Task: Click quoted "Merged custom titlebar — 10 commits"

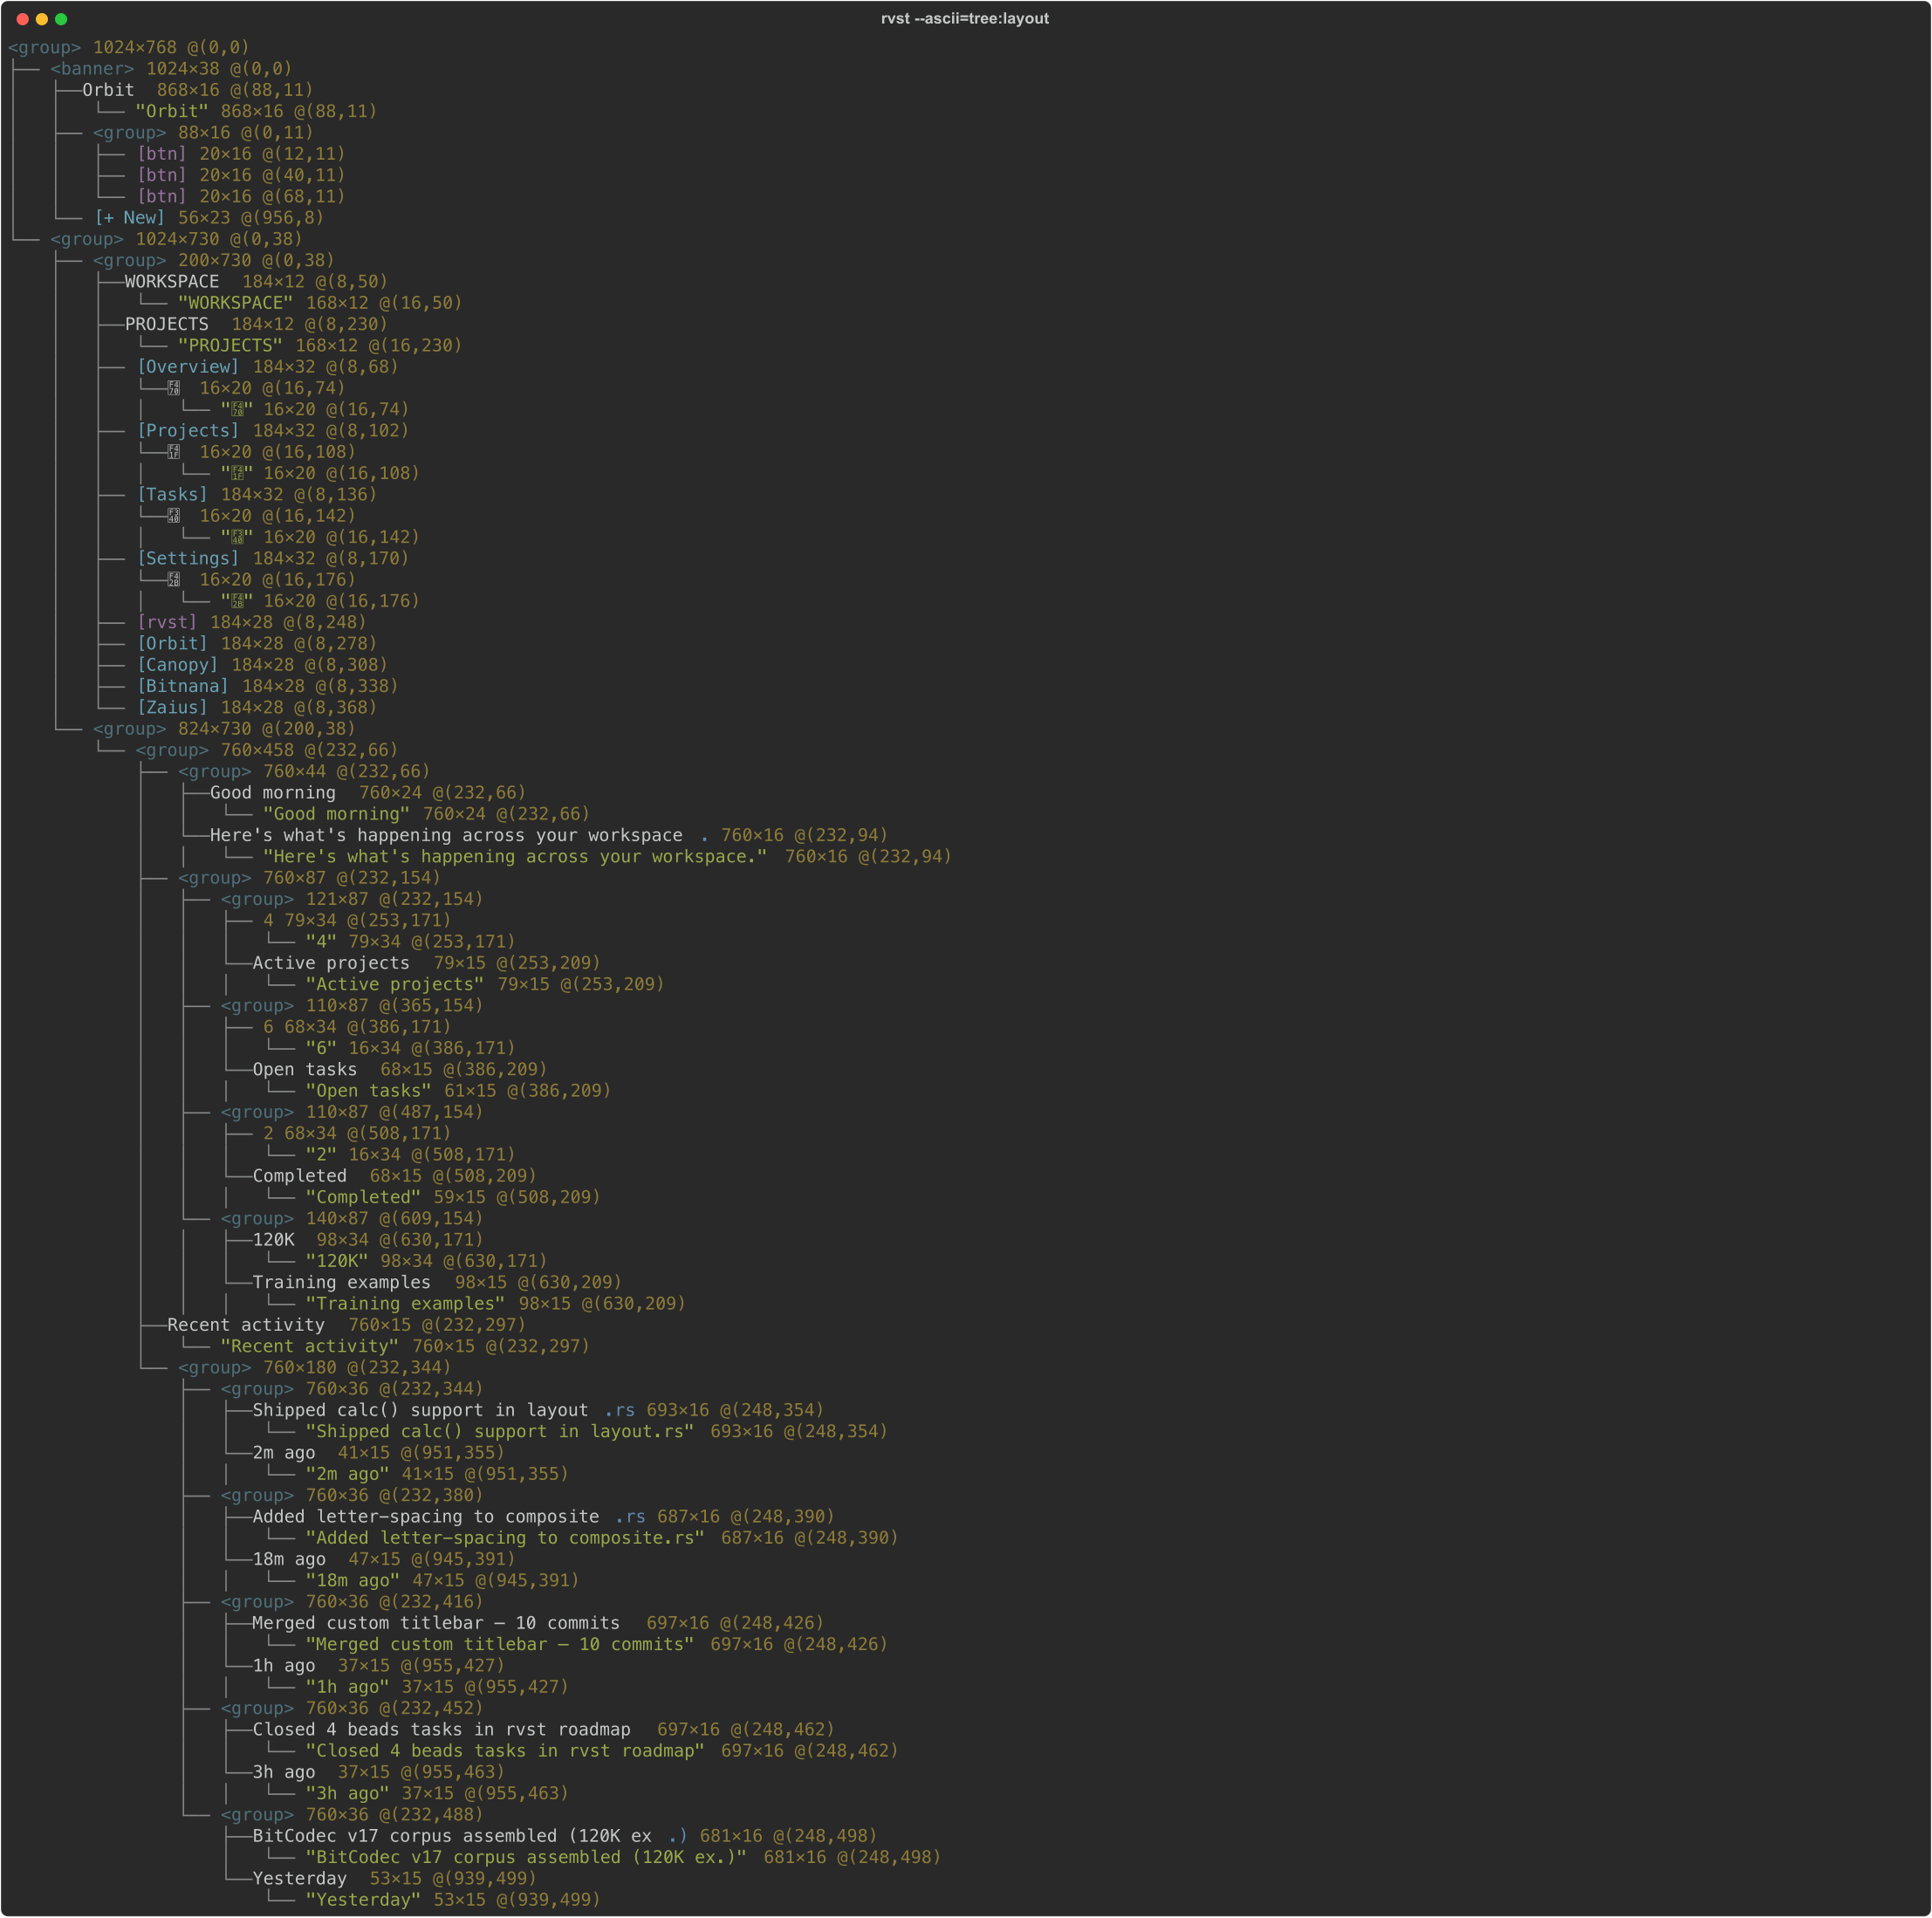Action: (x=500, y=1645)
